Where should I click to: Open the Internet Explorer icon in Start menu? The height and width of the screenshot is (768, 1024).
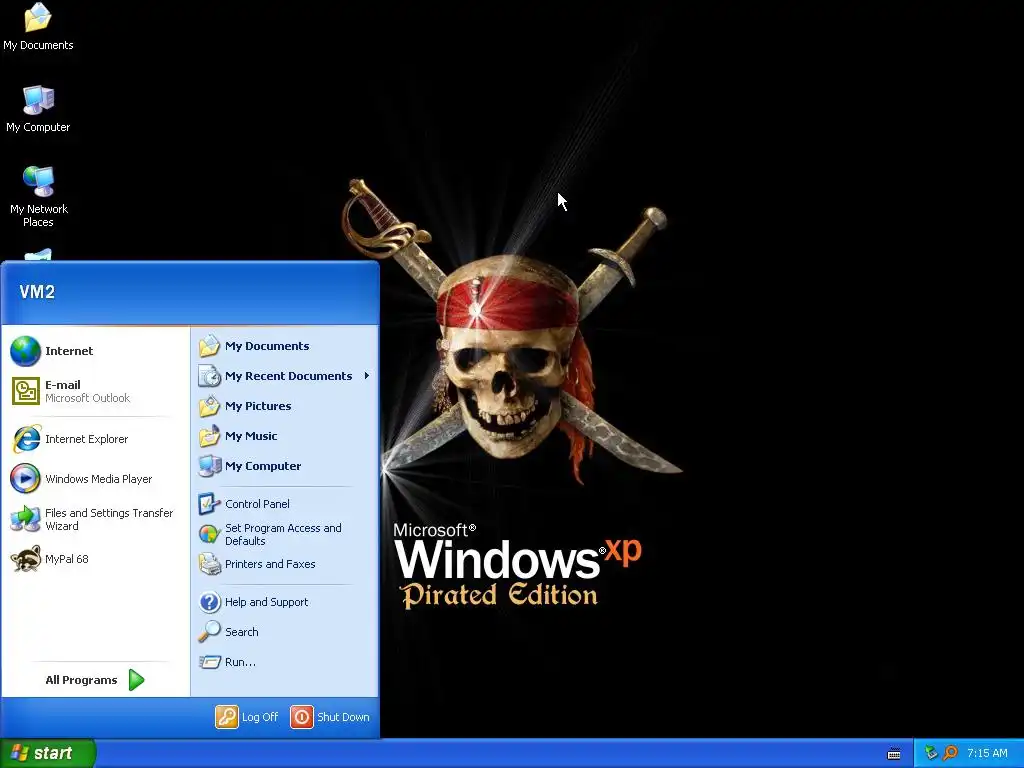(26, 439)
